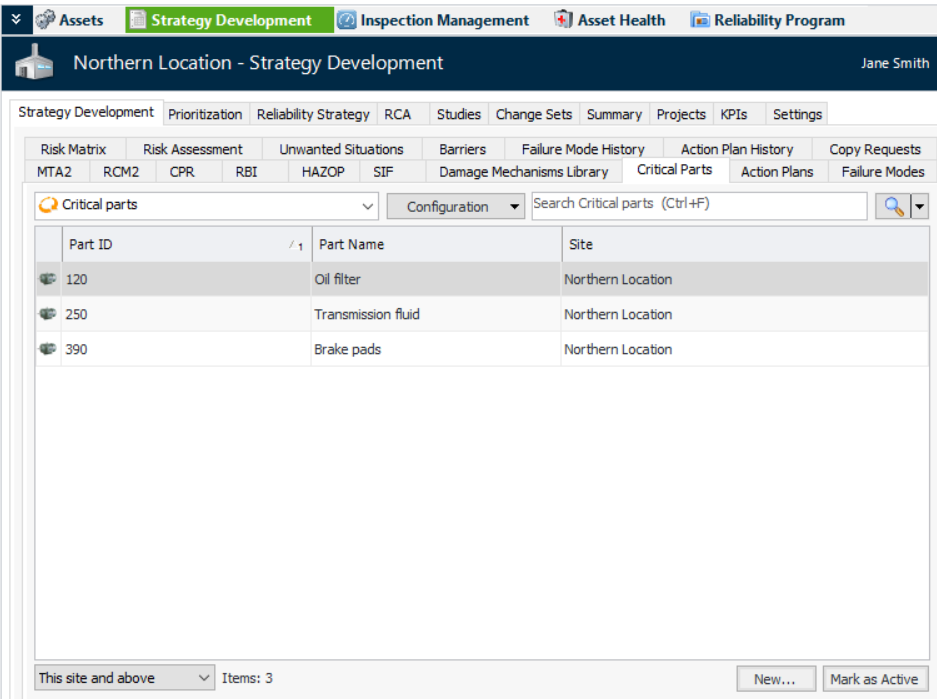This screenshot has height=699, width=937.
Task: Click the New... button
Action: (776, 679)
